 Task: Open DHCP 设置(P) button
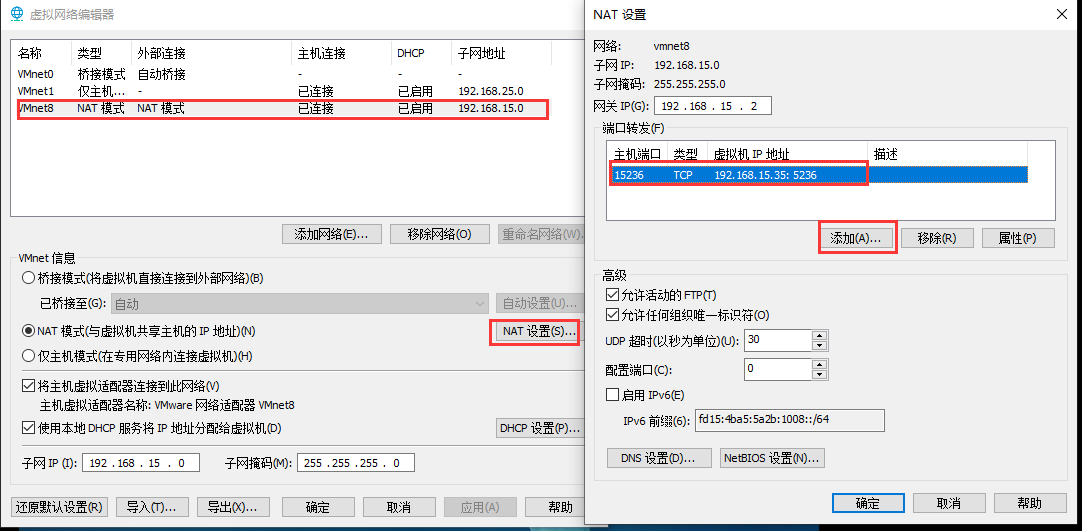click(539, 428)
